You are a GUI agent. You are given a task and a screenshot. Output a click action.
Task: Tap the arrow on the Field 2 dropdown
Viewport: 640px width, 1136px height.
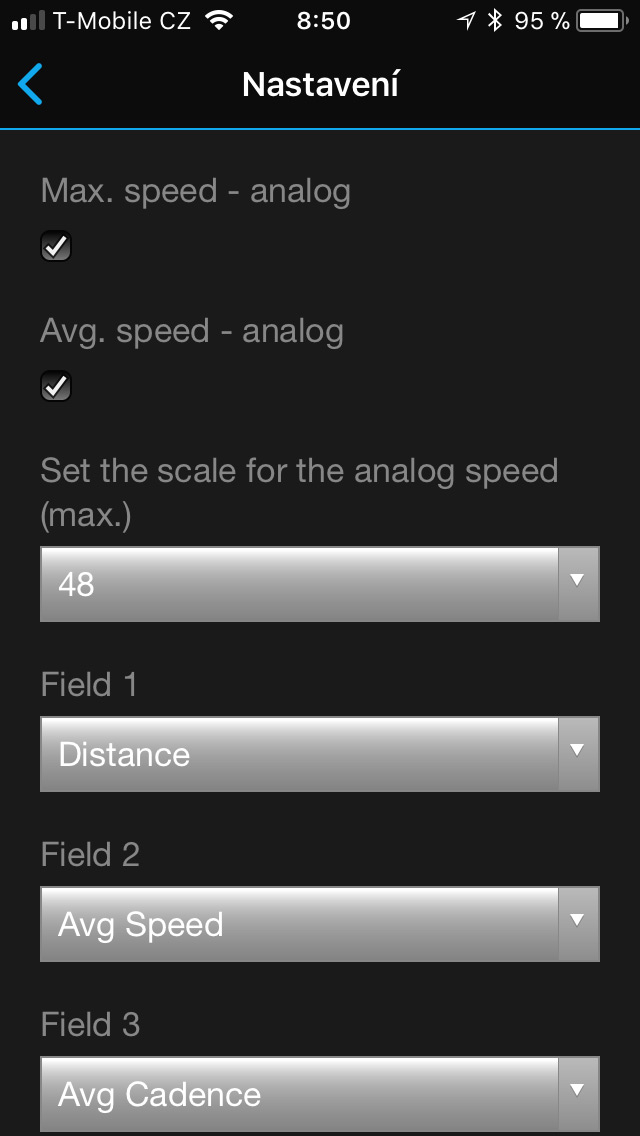point(577,922)
